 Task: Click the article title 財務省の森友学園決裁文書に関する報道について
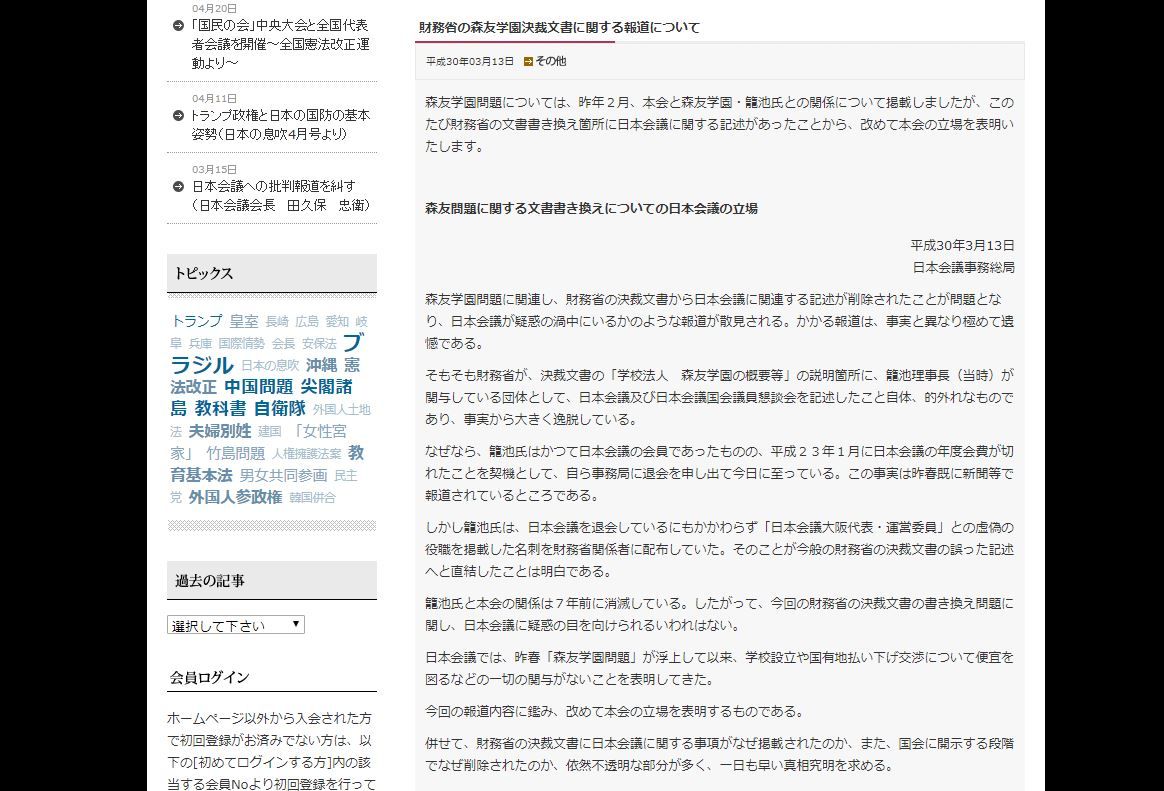(559, 27)
